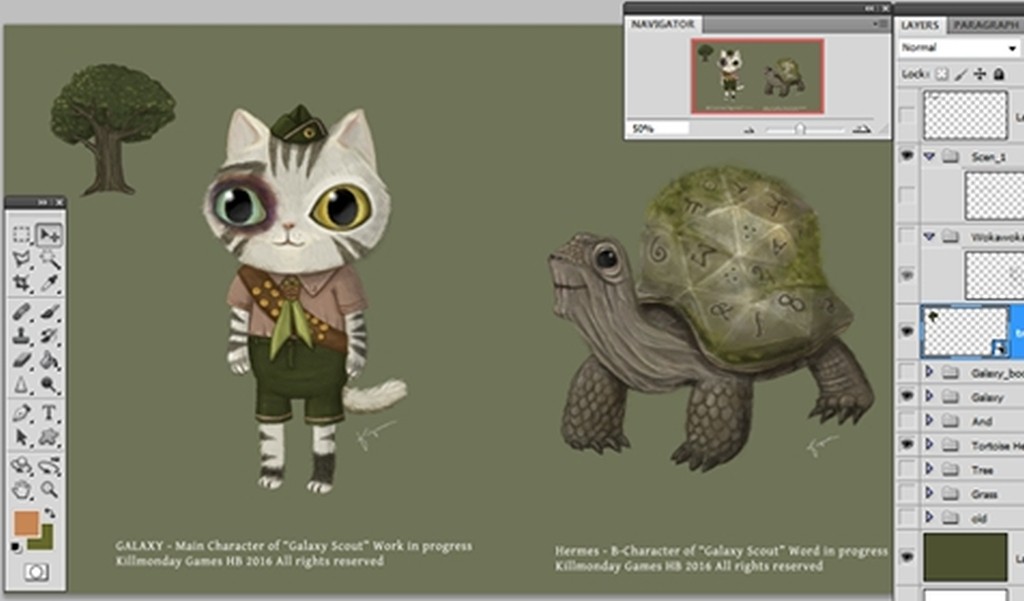Select the Zoom tool in toolbox
1024x601 pixels.
pyautogui.click(x=49, y=489)
